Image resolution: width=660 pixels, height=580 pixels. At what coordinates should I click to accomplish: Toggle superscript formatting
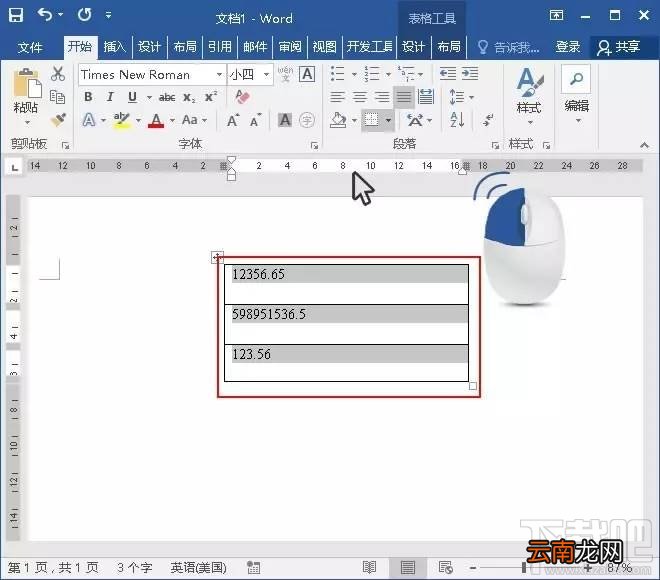click(x=211, y=97)
